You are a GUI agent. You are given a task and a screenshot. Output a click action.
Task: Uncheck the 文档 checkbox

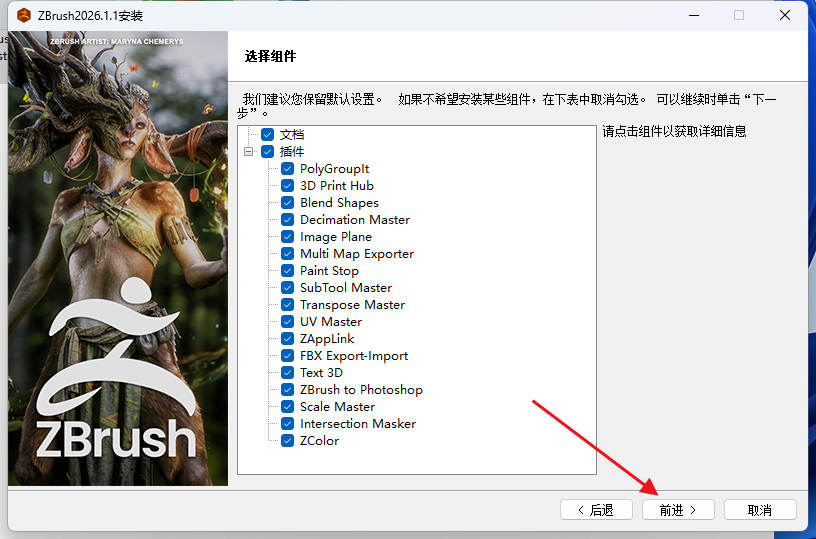point(267,135)
